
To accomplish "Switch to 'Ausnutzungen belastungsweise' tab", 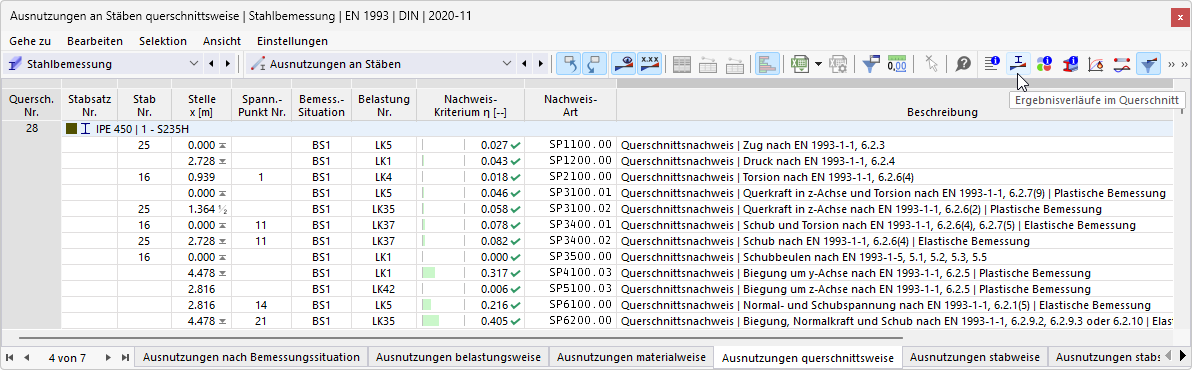I will [x=458, y=356].
